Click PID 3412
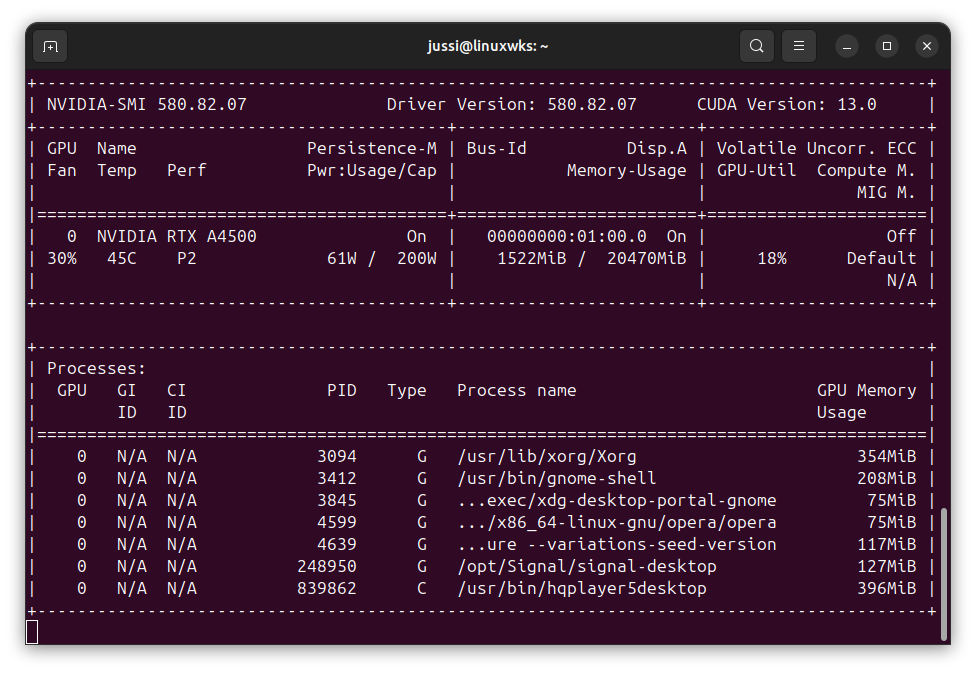976x673 pixels. click(x=337, y=478)
